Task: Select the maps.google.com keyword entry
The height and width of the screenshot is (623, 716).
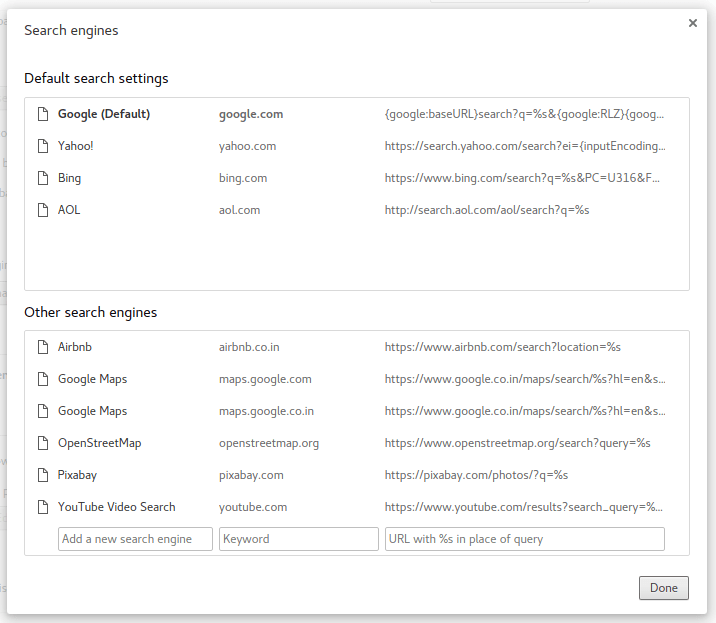Action: (265, 379)
